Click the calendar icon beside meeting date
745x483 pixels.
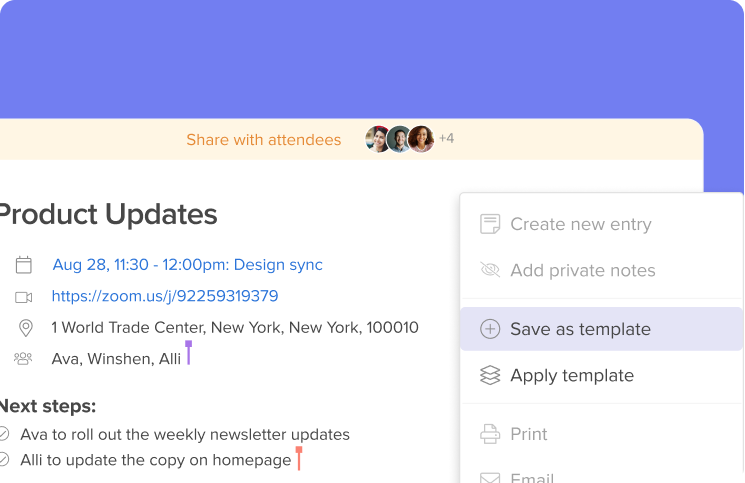tap(24, 265)
